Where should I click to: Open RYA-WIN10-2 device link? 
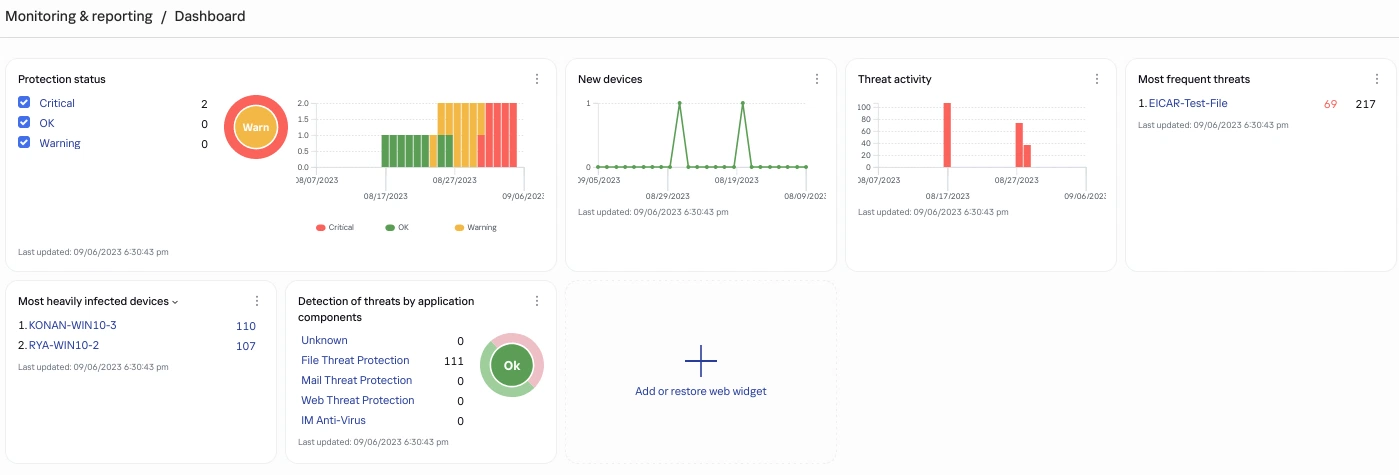64,345
